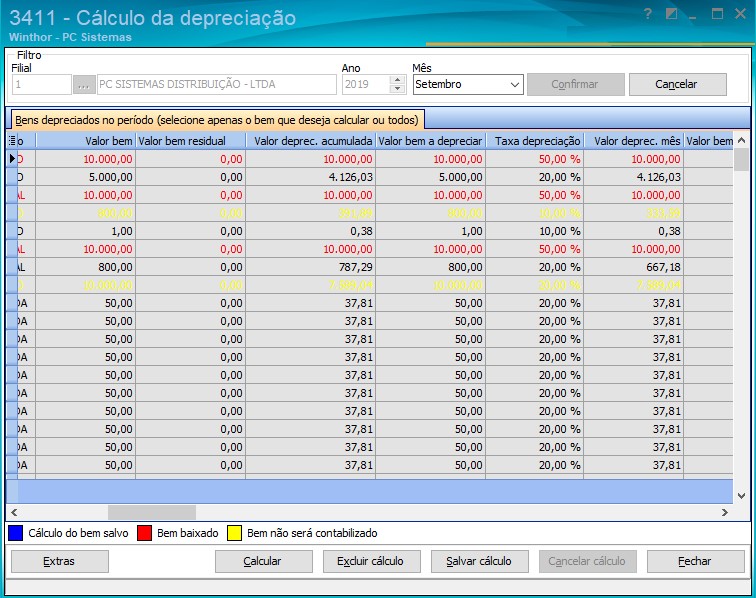Click the title bar contrast/theme icon
The width and height of the screenshot is (756, 598).
[671, 14]
